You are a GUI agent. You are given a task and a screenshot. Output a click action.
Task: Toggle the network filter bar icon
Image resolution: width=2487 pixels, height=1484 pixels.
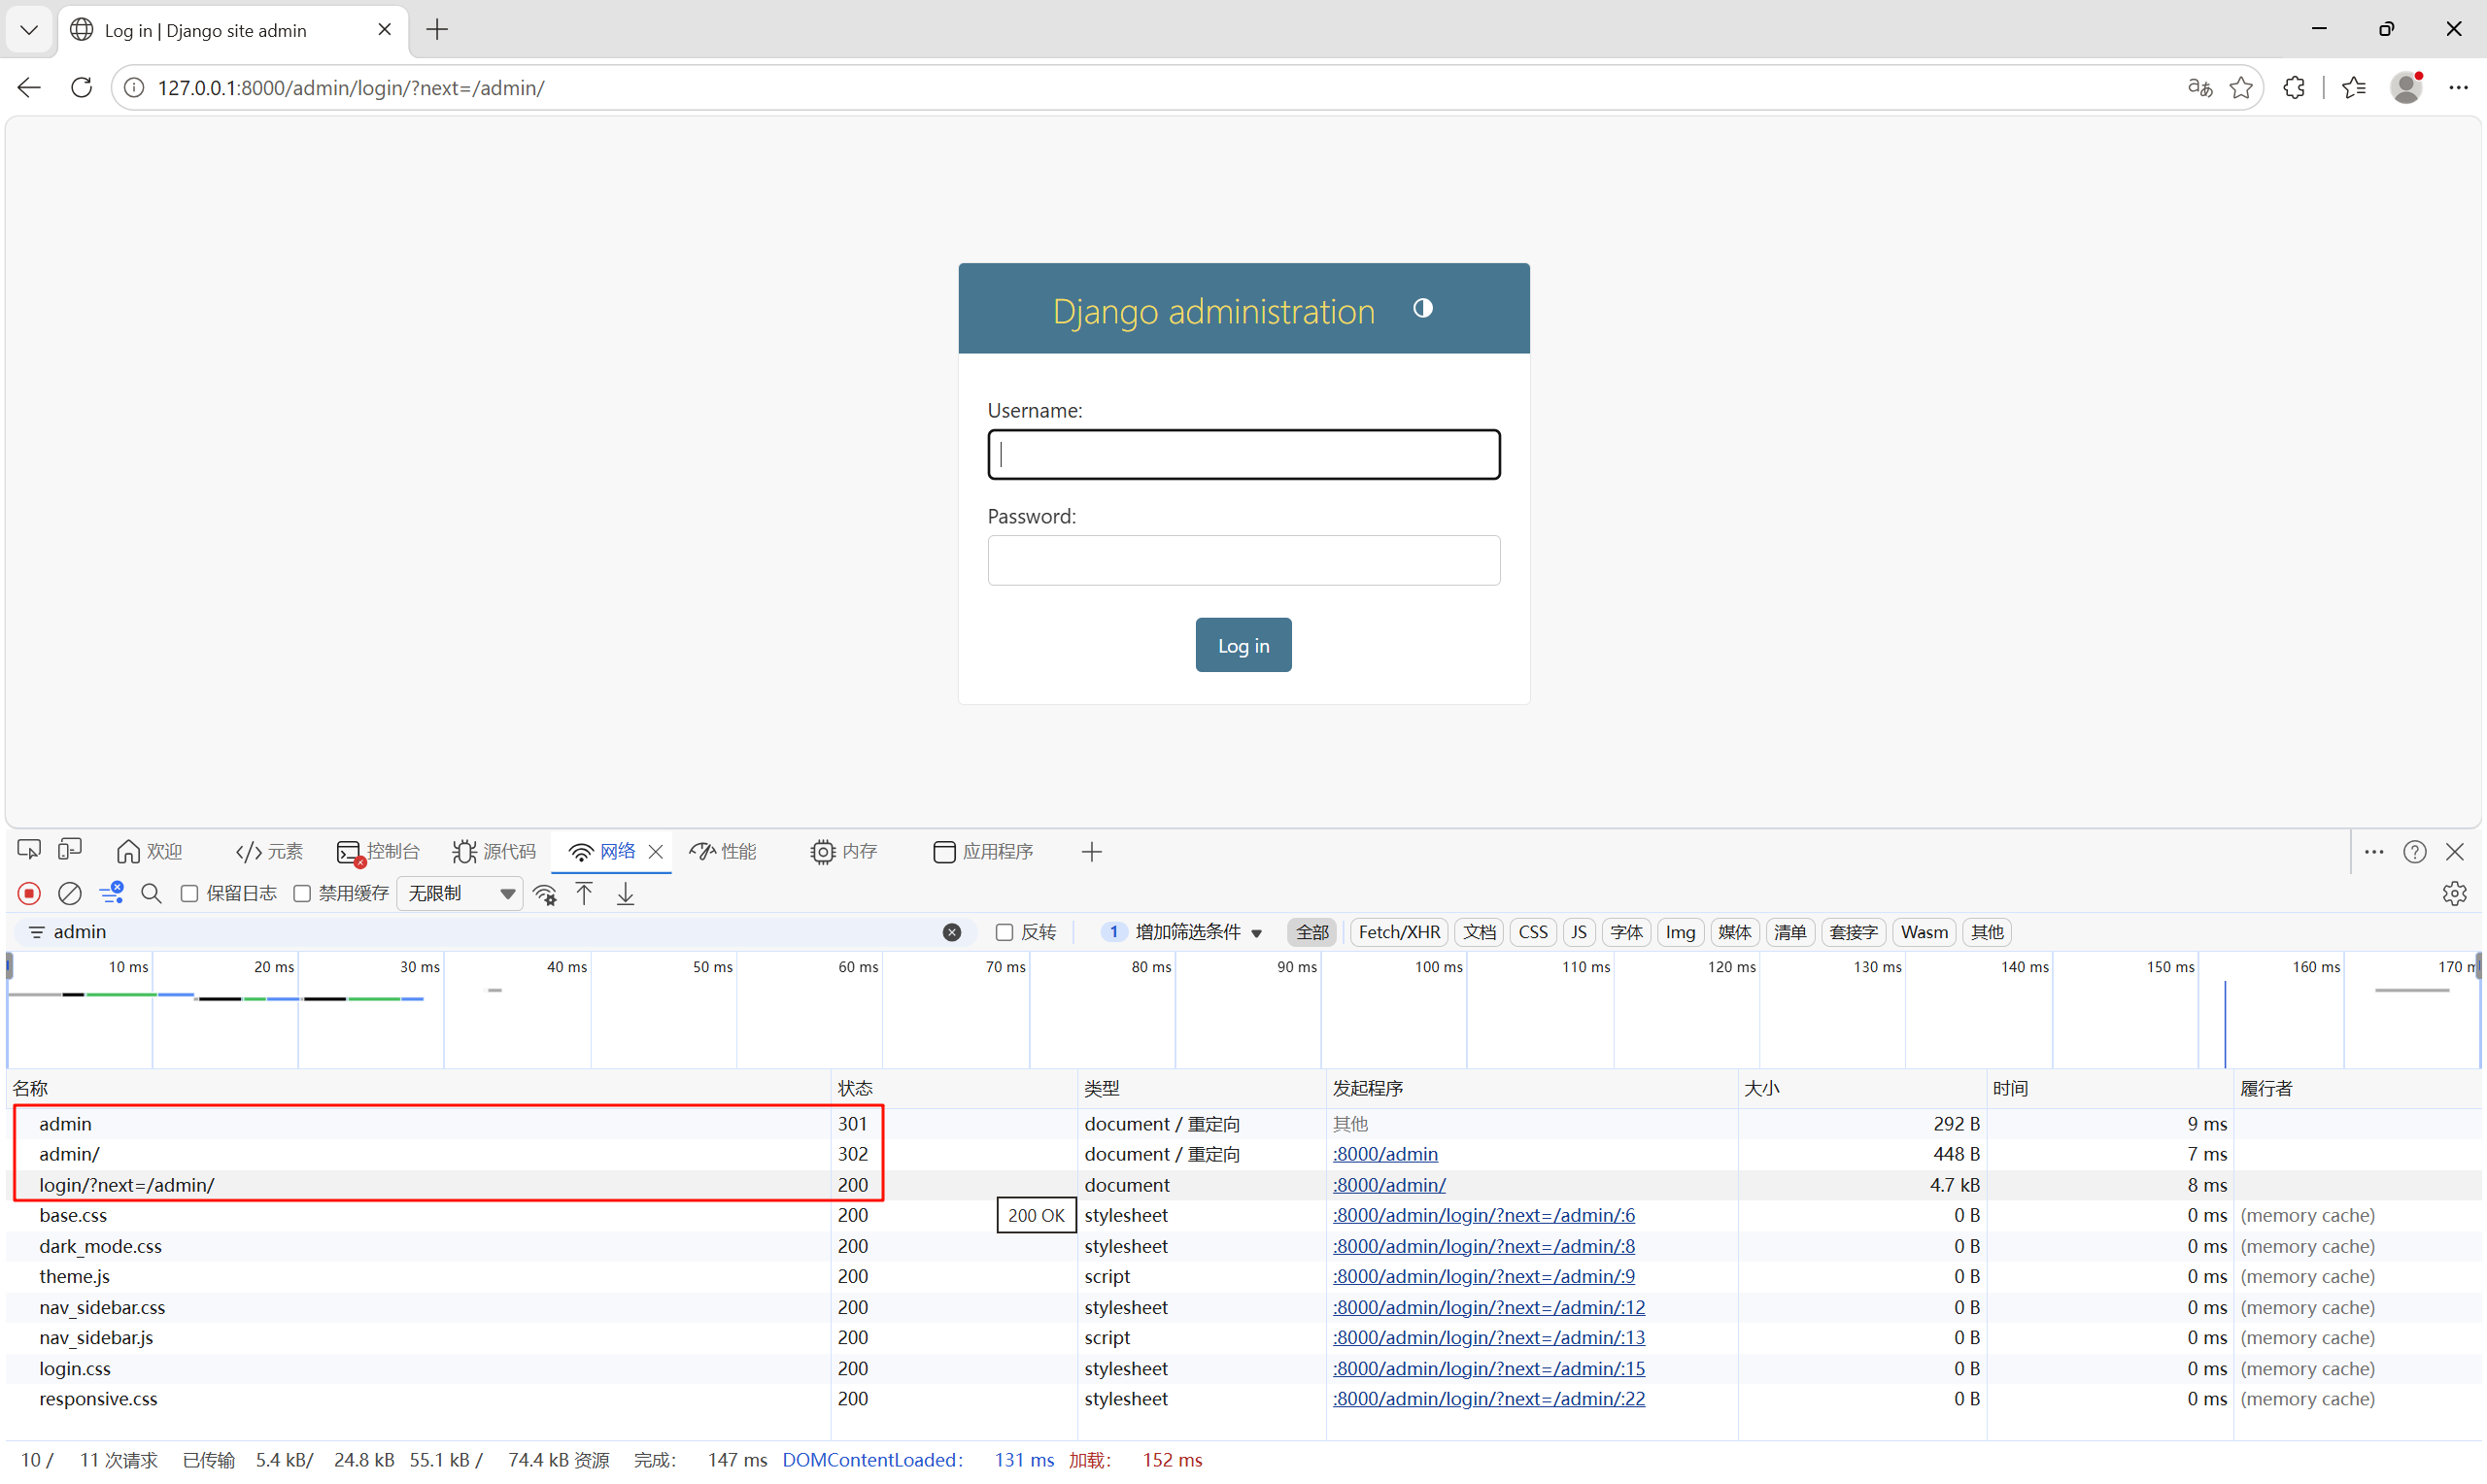click(111, 893)
